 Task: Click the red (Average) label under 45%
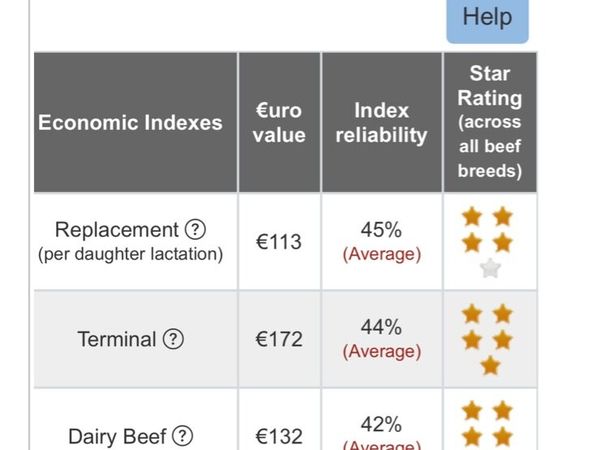pos(381,254)
